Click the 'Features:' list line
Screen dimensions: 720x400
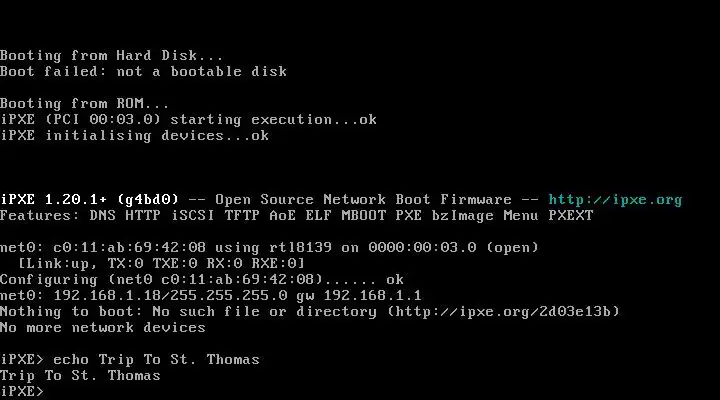coord(297,216)
